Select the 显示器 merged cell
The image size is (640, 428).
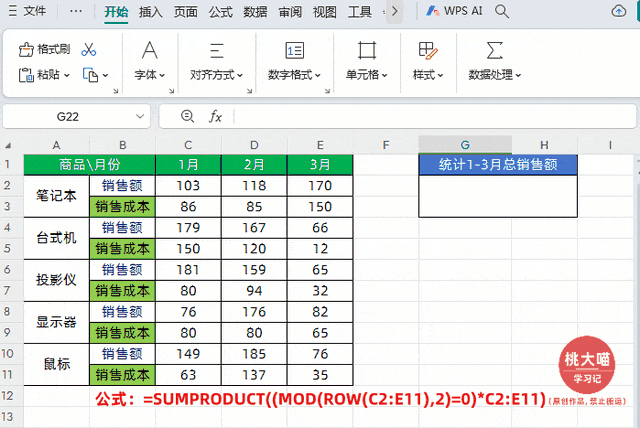(x=56, y=322)
